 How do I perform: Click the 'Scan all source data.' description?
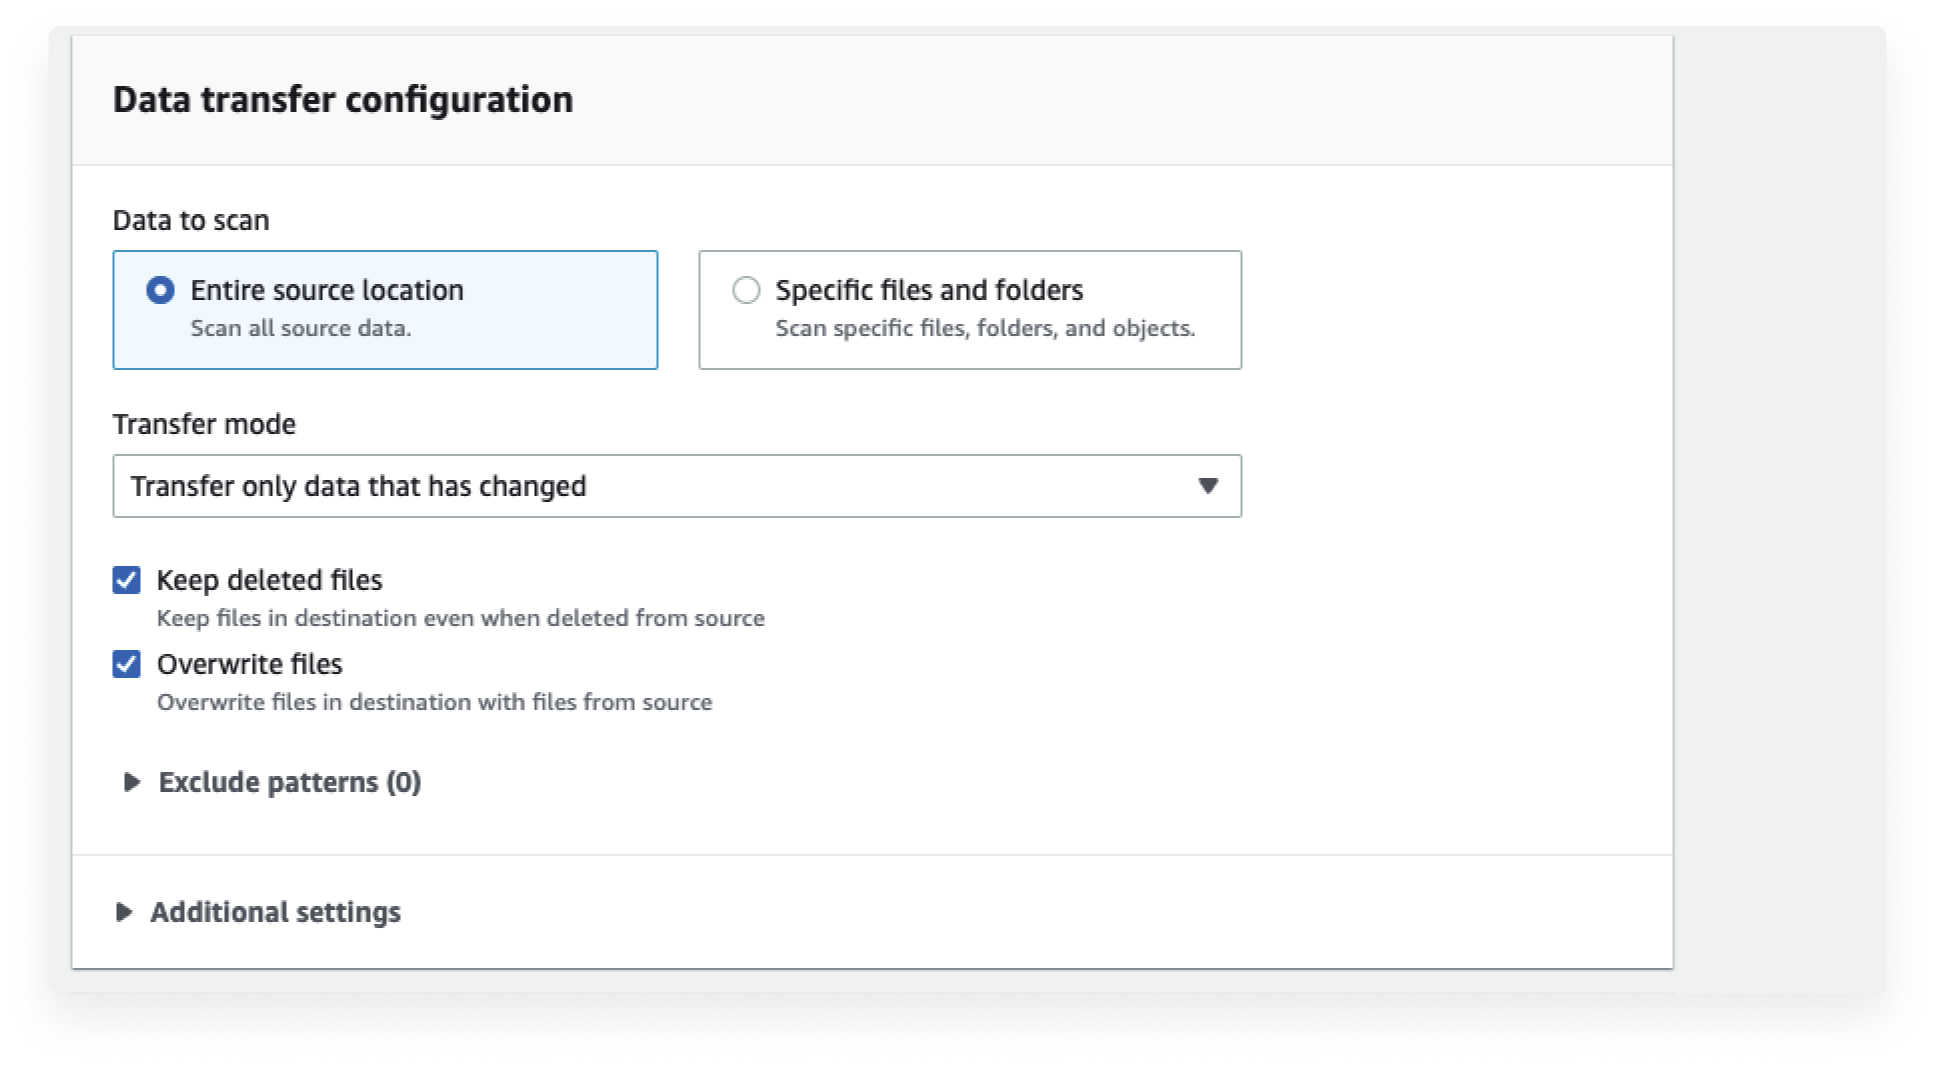(x=301, y=328)
